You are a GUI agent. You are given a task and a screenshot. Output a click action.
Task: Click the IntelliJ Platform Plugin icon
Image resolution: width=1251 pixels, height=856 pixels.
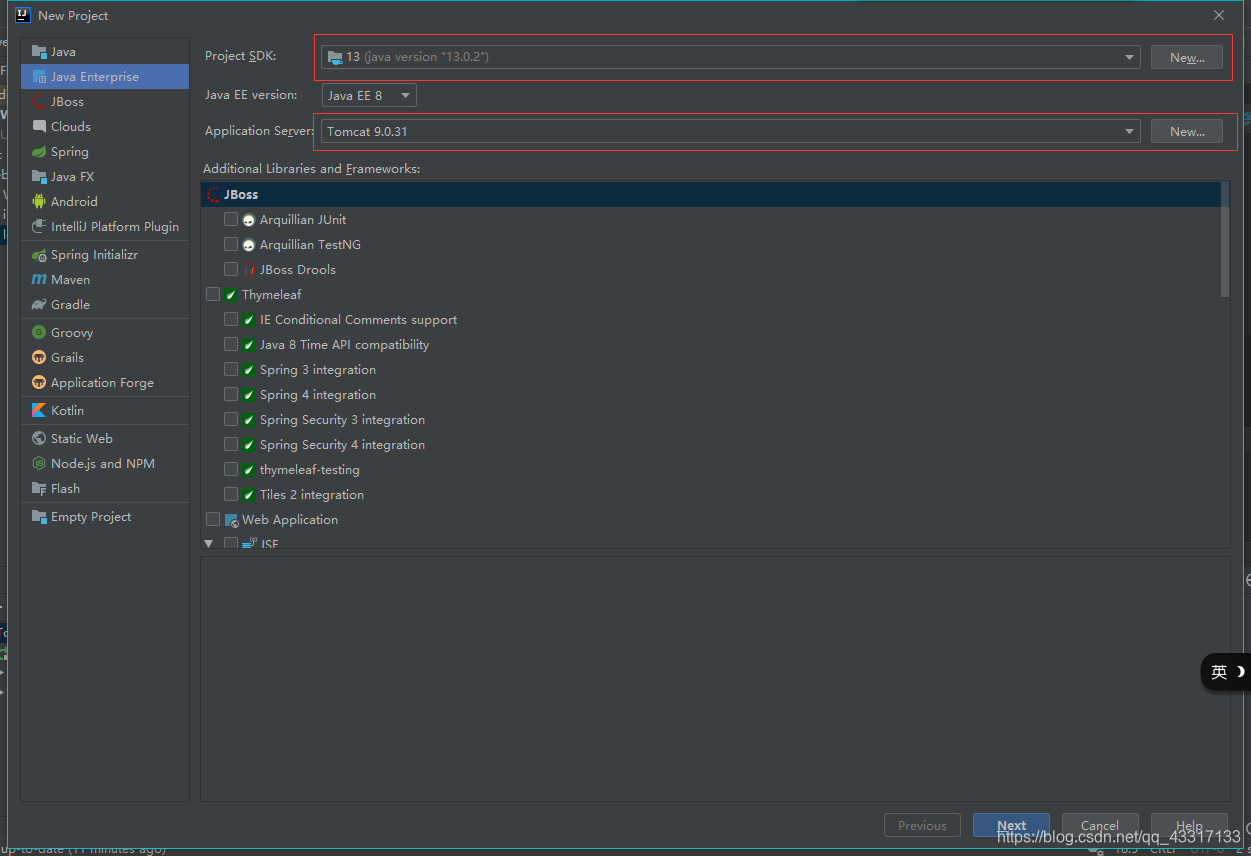pos(39,227)
